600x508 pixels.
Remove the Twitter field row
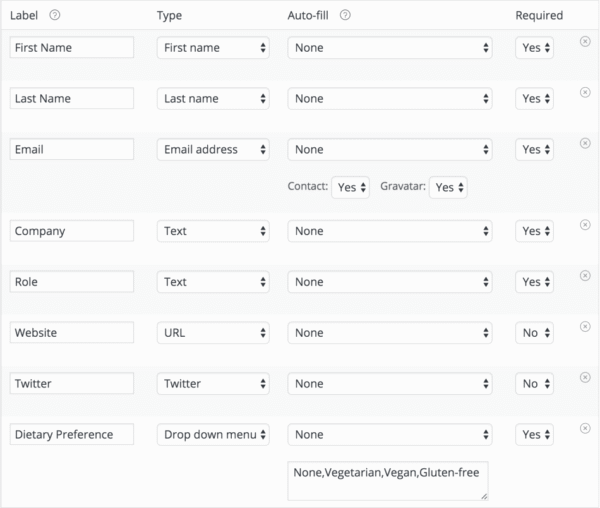pyautogui.click(x=585, y=377)
